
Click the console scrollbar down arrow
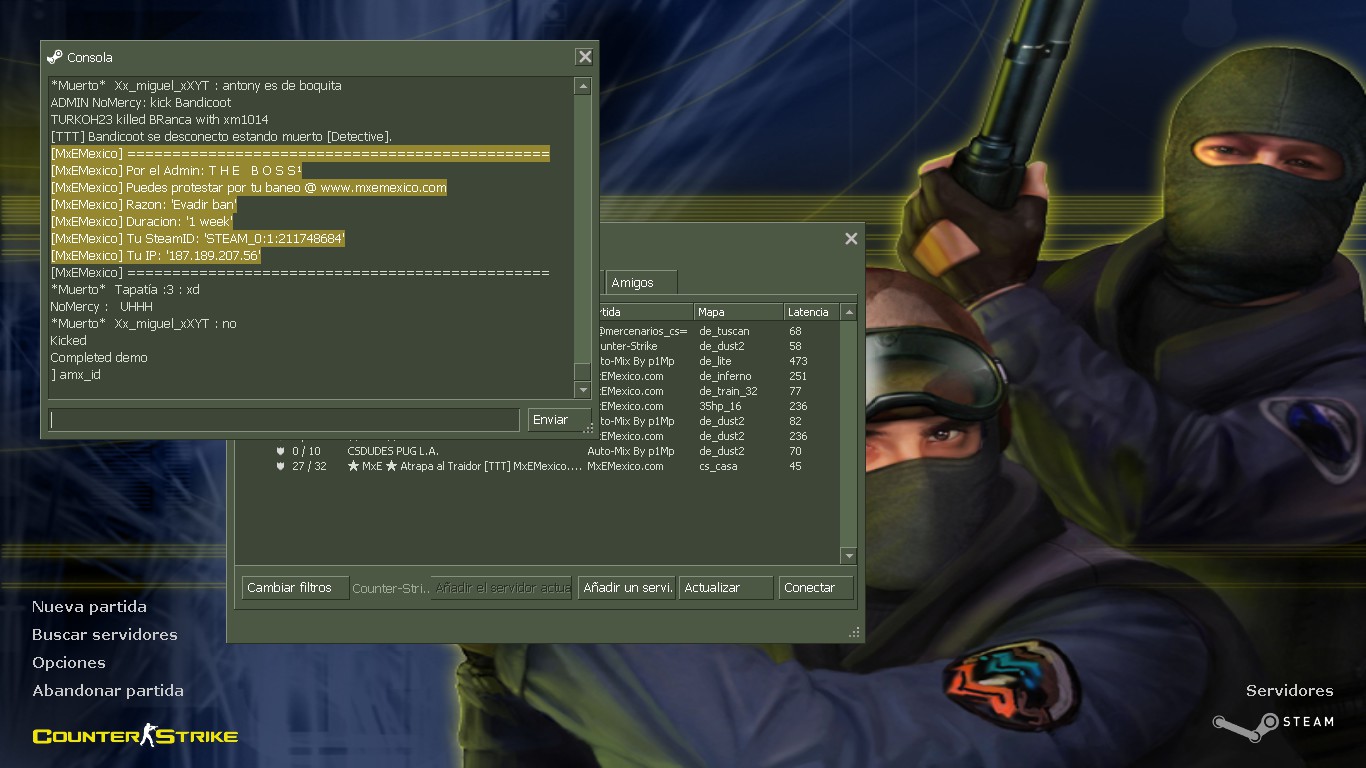point(583,389)
